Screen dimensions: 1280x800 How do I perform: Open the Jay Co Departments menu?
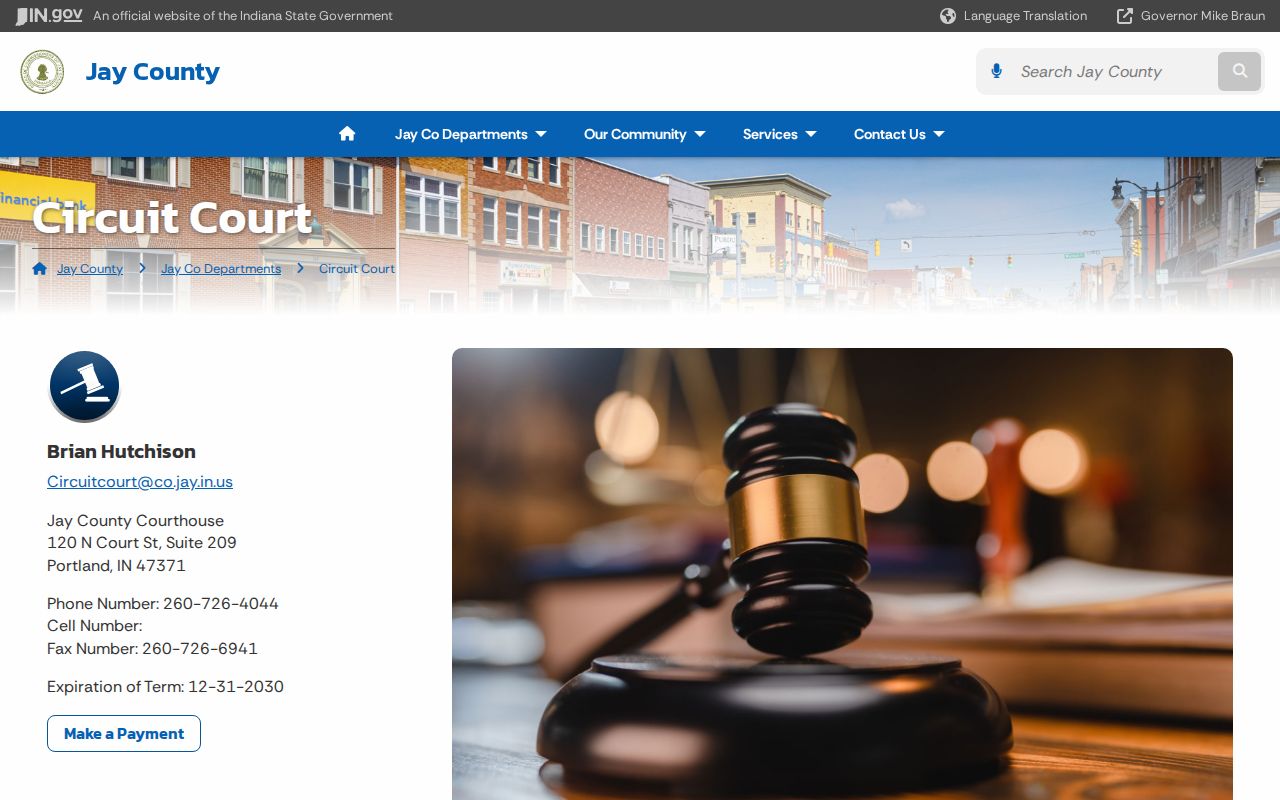(461, 134)
